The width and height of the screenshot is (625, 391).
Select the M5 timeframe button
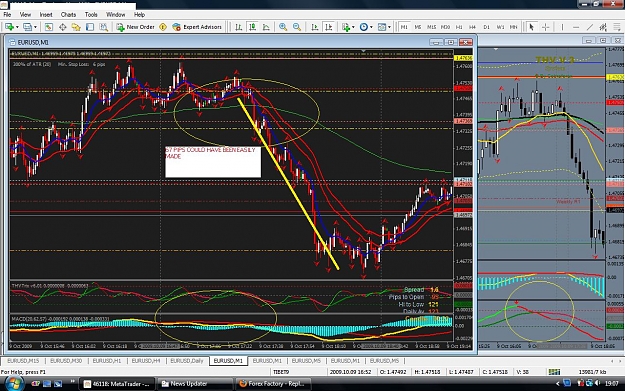[418, 27]
